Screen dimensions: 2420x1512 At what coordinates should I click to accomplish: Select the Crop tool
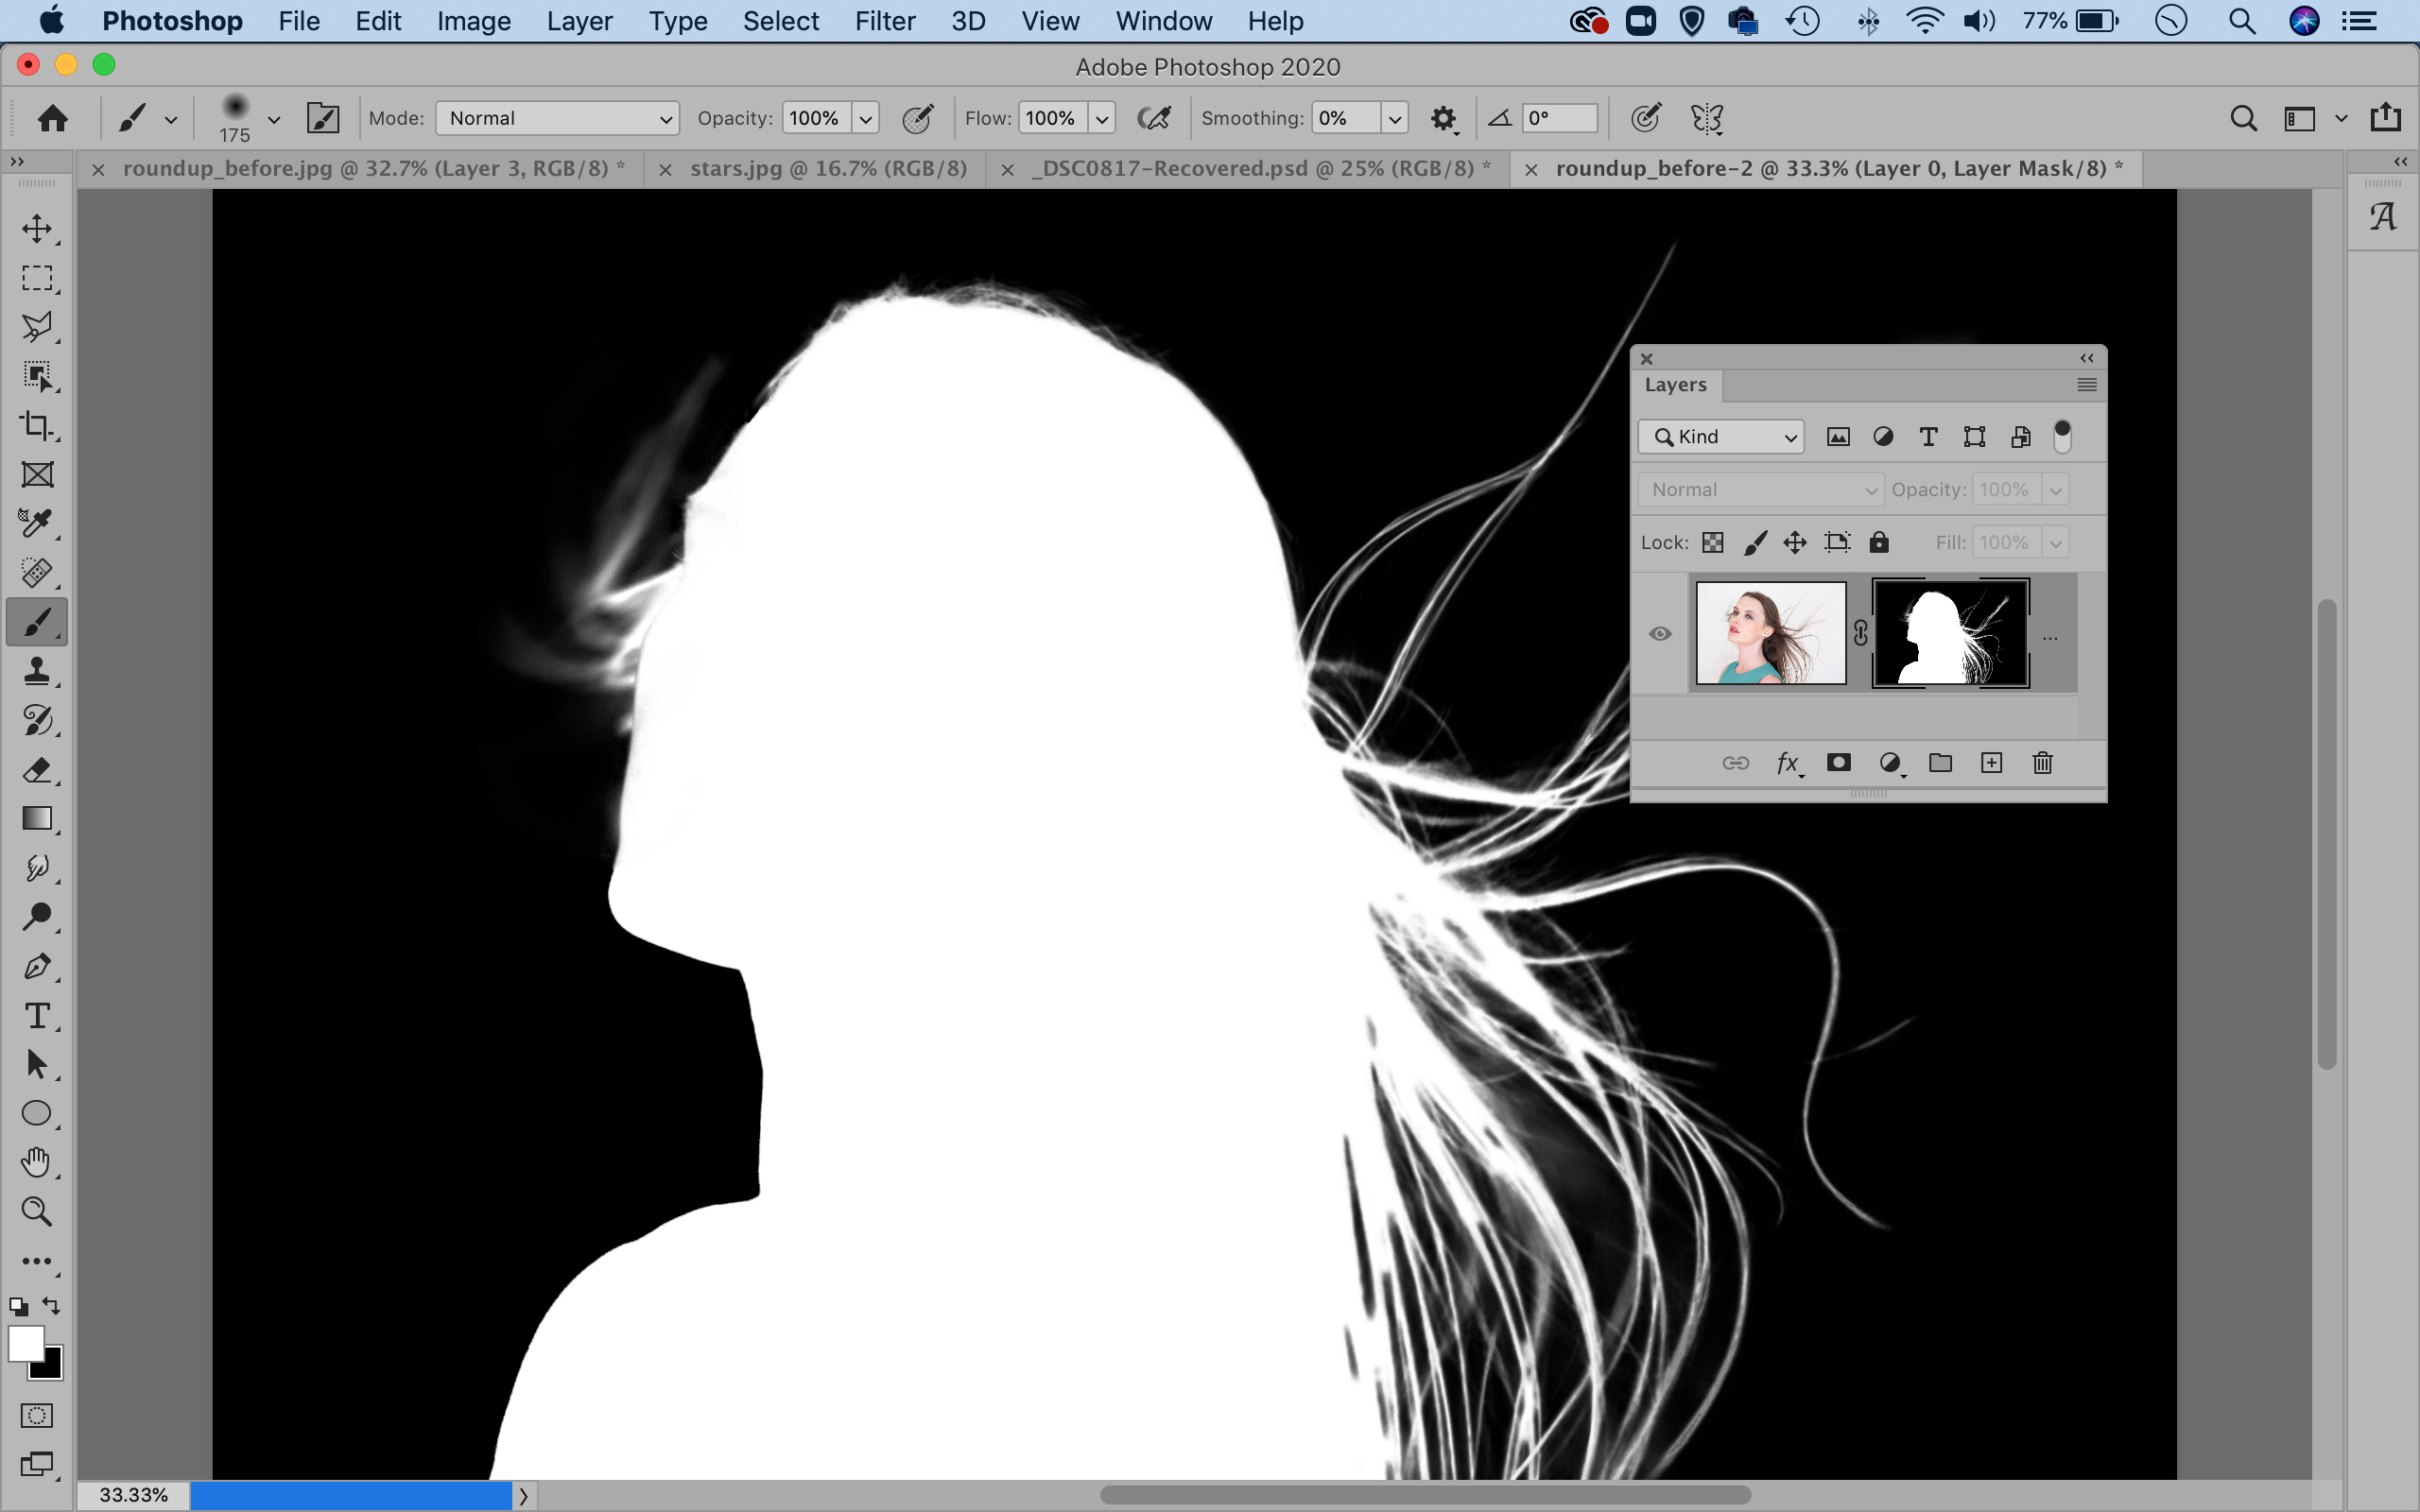tap(37, 425)
